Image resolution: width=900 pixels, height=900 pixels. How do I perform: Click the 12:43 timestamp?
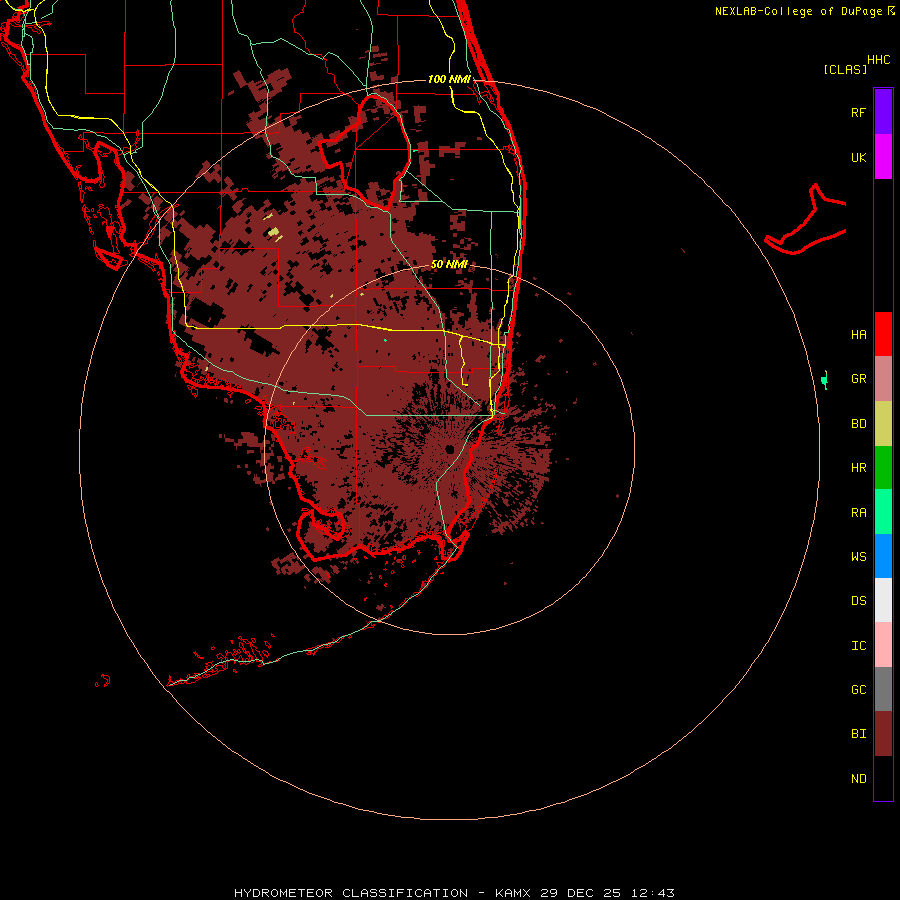coord(654,893)
